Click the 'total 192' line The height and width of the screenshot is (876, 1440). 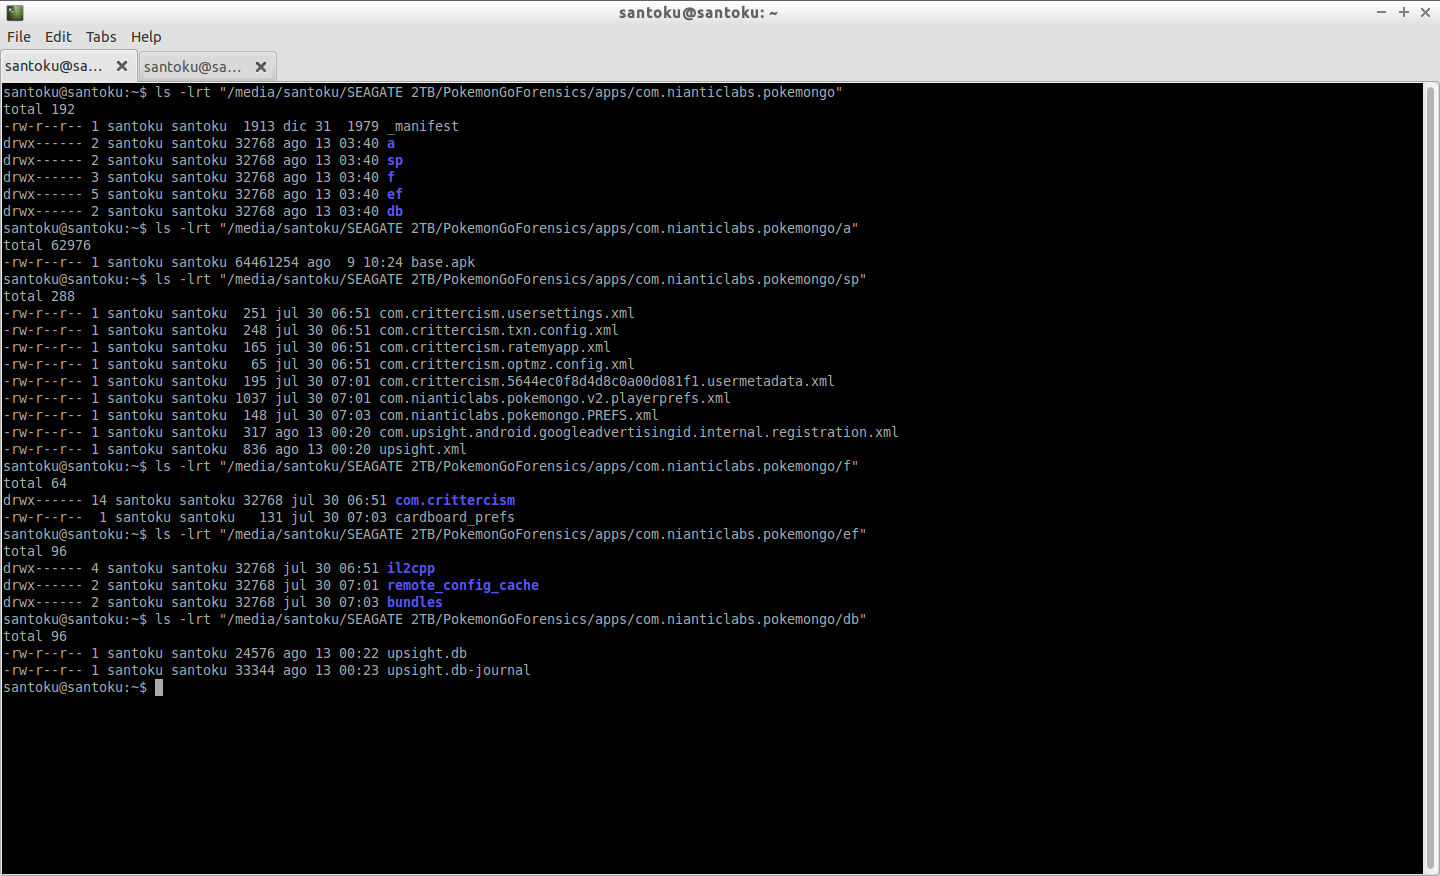click(x=39, y=109)
